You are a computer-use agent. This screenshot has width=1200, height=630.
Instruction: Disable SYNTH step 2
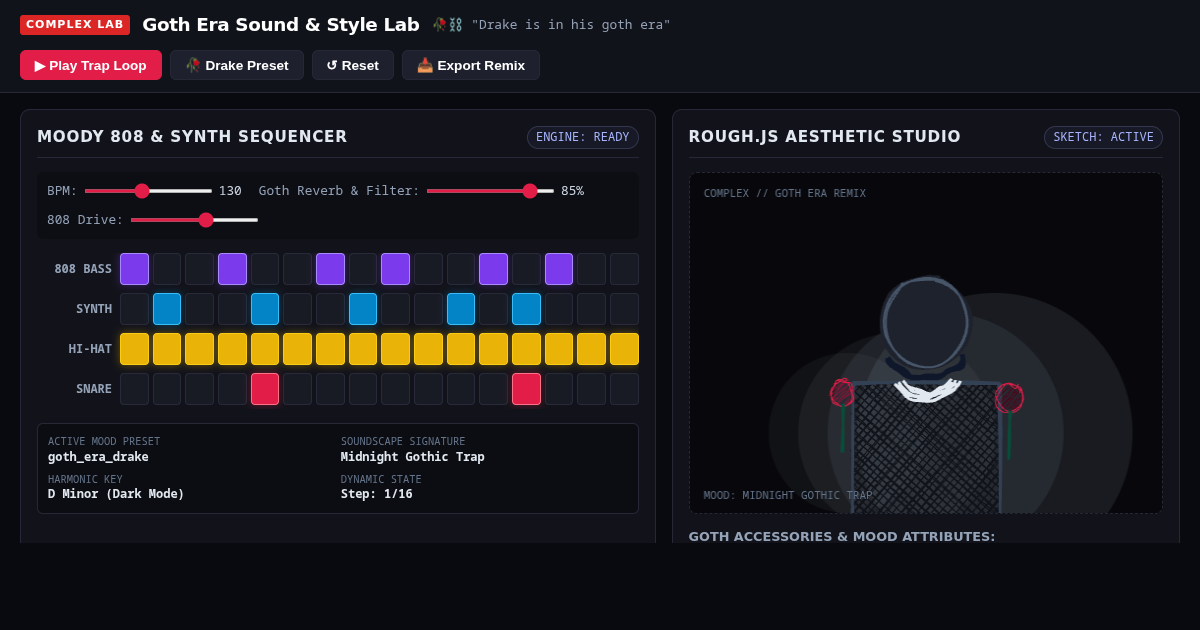(167, 309)
